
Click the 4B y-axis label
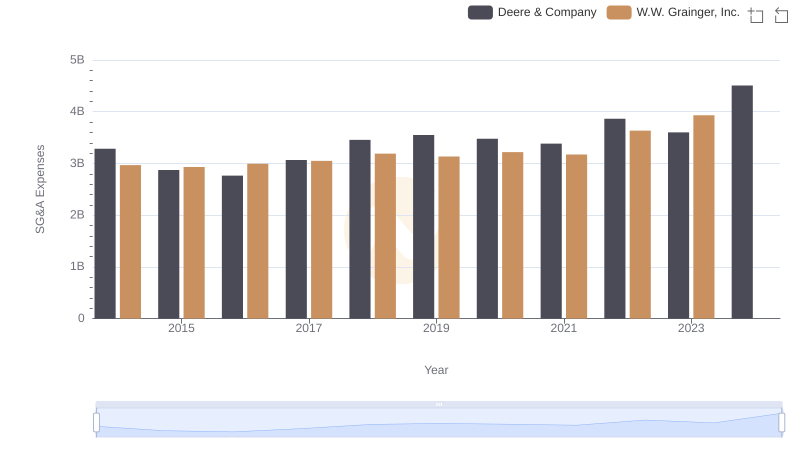pos(77,111)
